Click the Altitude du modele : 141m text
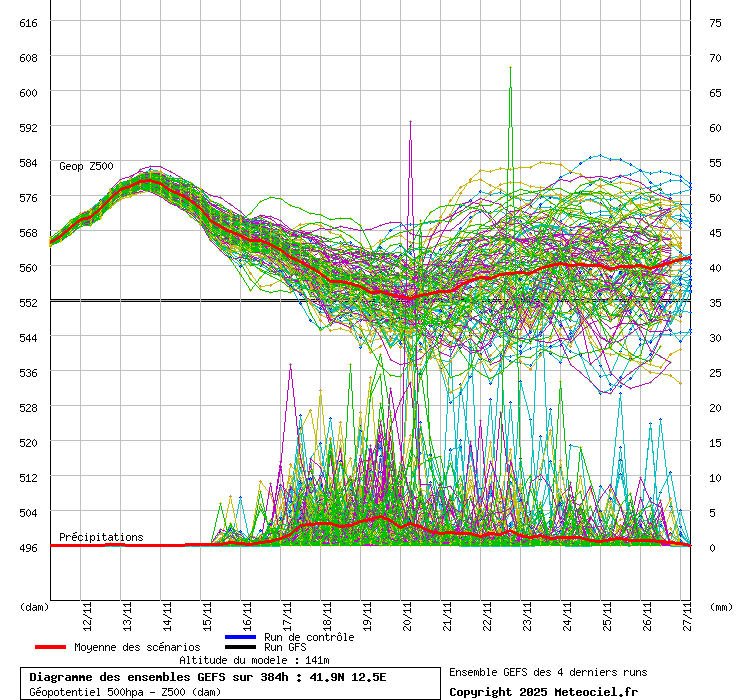Viewport: 740px width, 700px height. pos(254,660)
